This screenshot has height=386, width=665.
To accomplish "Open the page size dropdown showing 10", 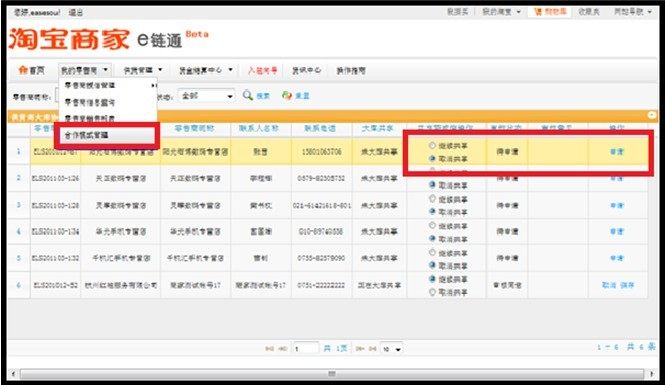I will pos(391,349).
